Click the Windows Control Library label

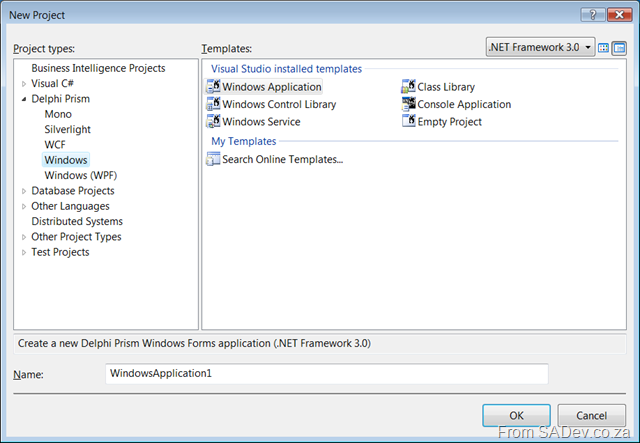(x=279, y=104)
